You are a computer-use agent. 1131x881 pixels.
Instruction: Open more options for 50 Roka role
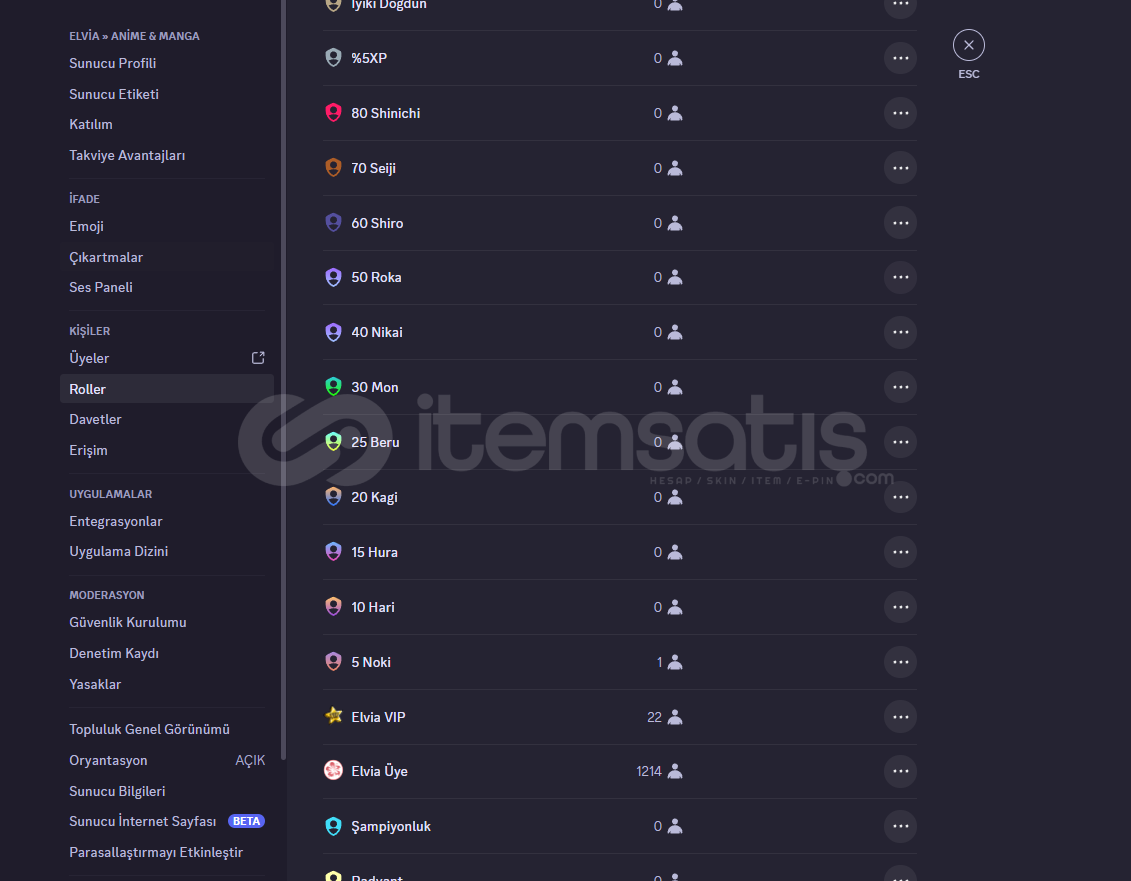[900, 277]
